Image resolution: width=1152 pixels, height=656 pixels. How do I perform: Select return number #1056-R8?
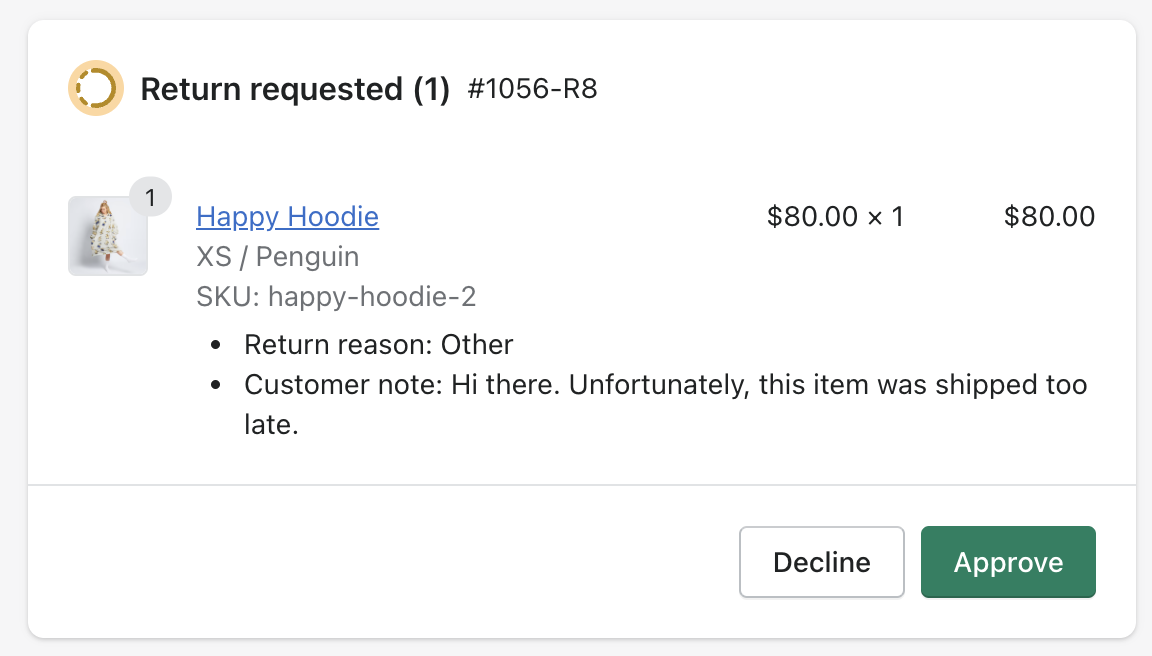pyautogui.click(x=532, y=89)
